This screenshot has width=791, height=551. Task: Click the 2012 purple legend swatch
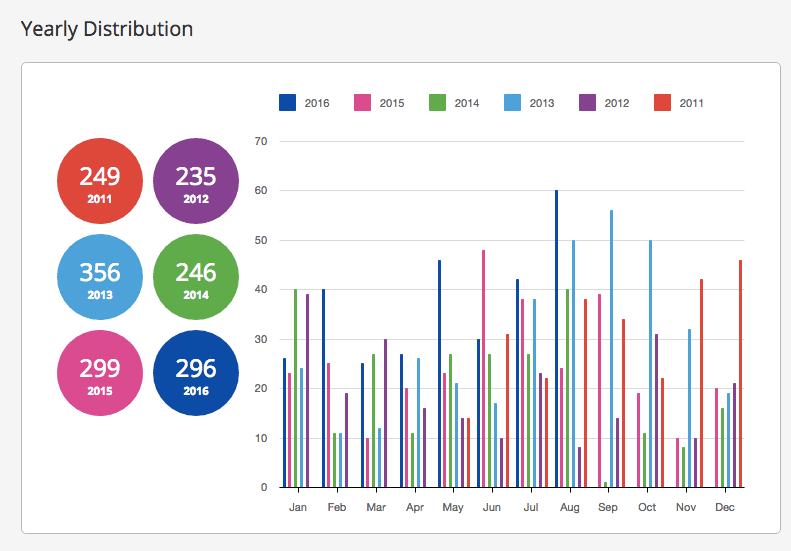[587, 102]
